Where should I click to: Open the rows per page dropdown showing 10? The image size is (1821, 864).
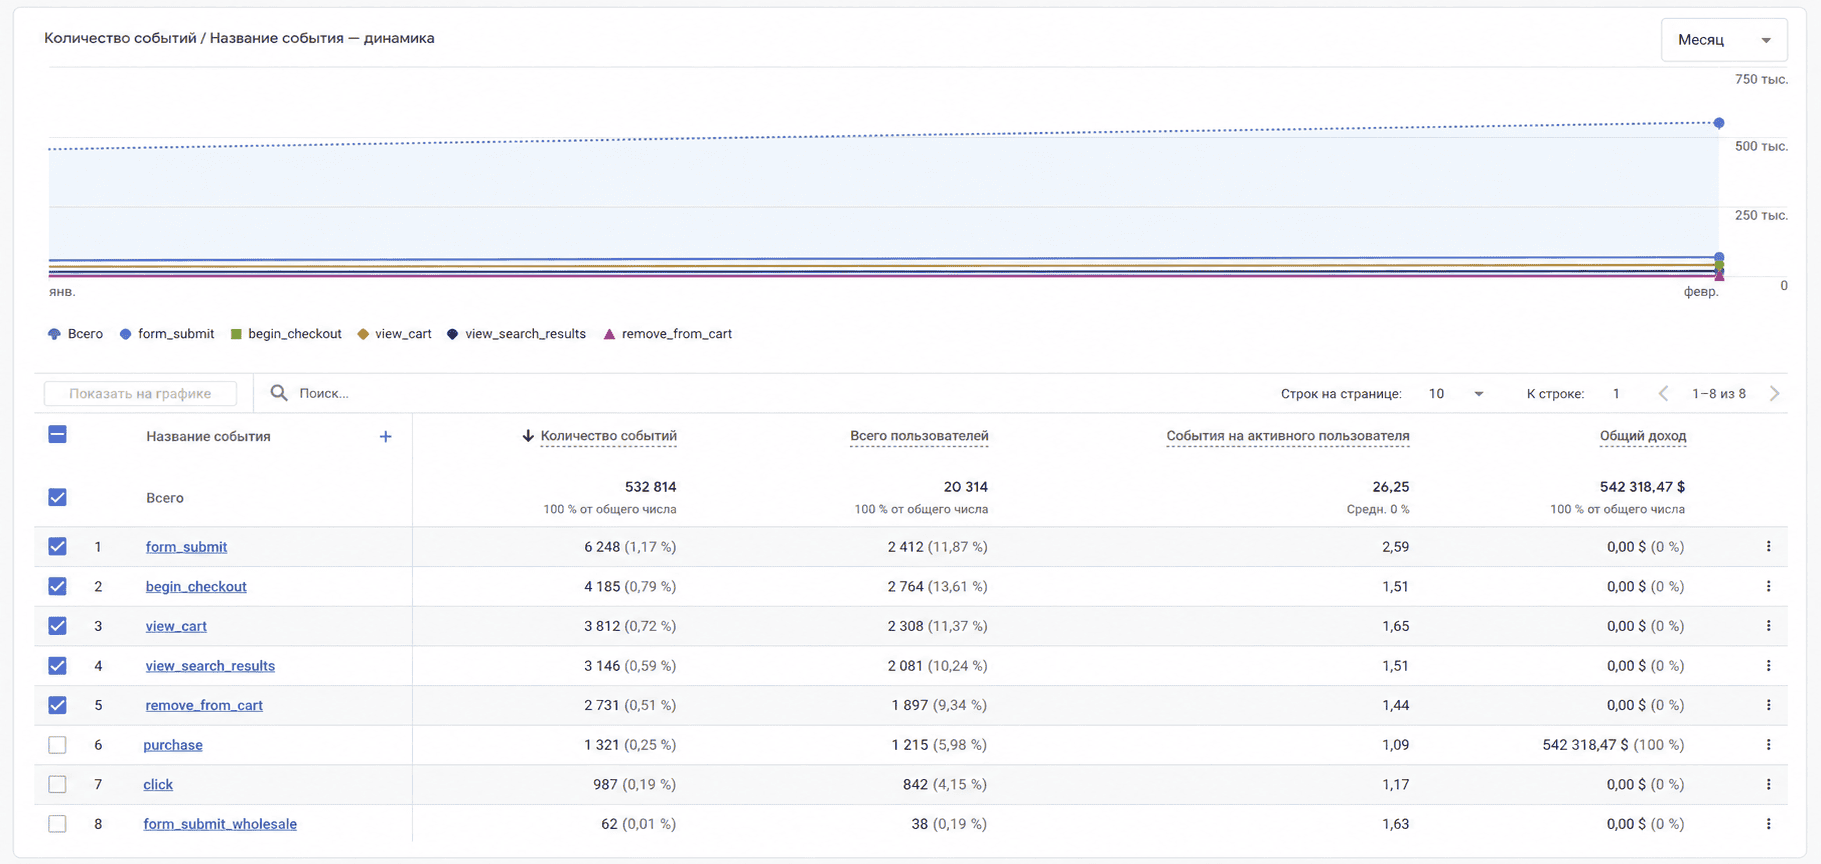click(x=1455, y=394)
